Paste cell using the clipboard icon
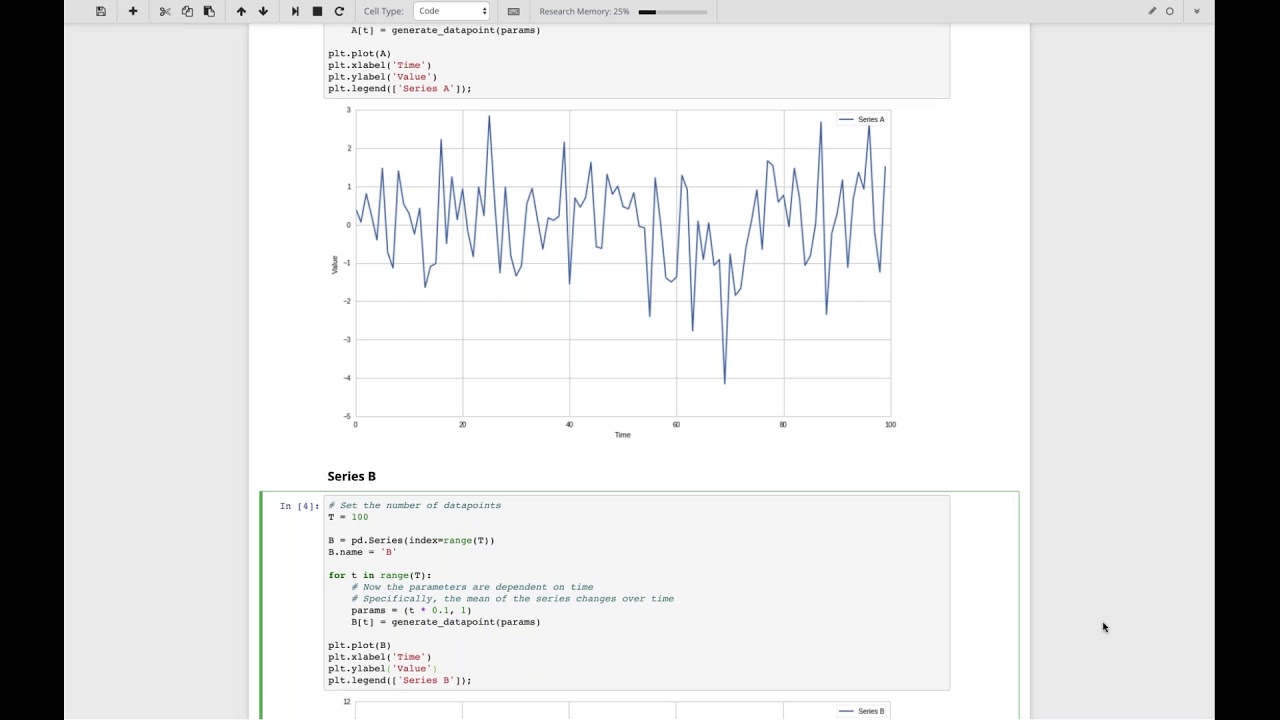Screen dimensions: 1280x720 tap(209, 11)
